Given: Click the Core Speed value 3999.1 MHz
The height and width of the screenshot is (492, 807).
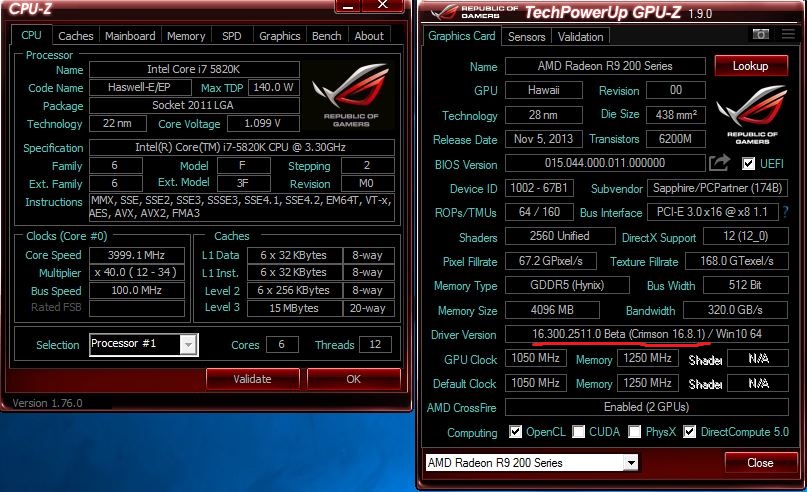Looking at the screenshot, I should [136, 255].
